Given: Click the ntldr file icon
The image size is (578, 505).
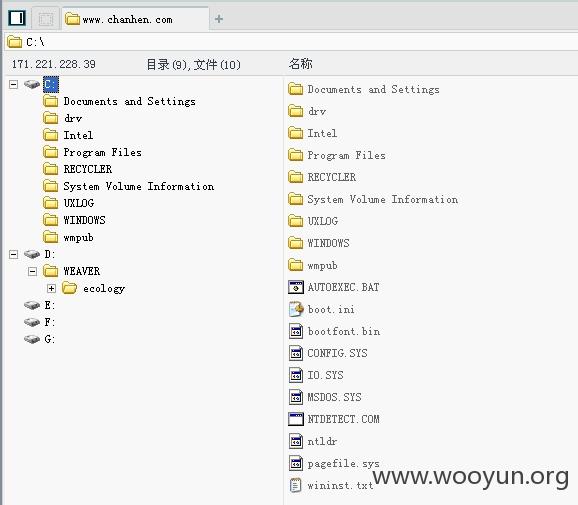Looking at the screenshot, I should [296, 441].
